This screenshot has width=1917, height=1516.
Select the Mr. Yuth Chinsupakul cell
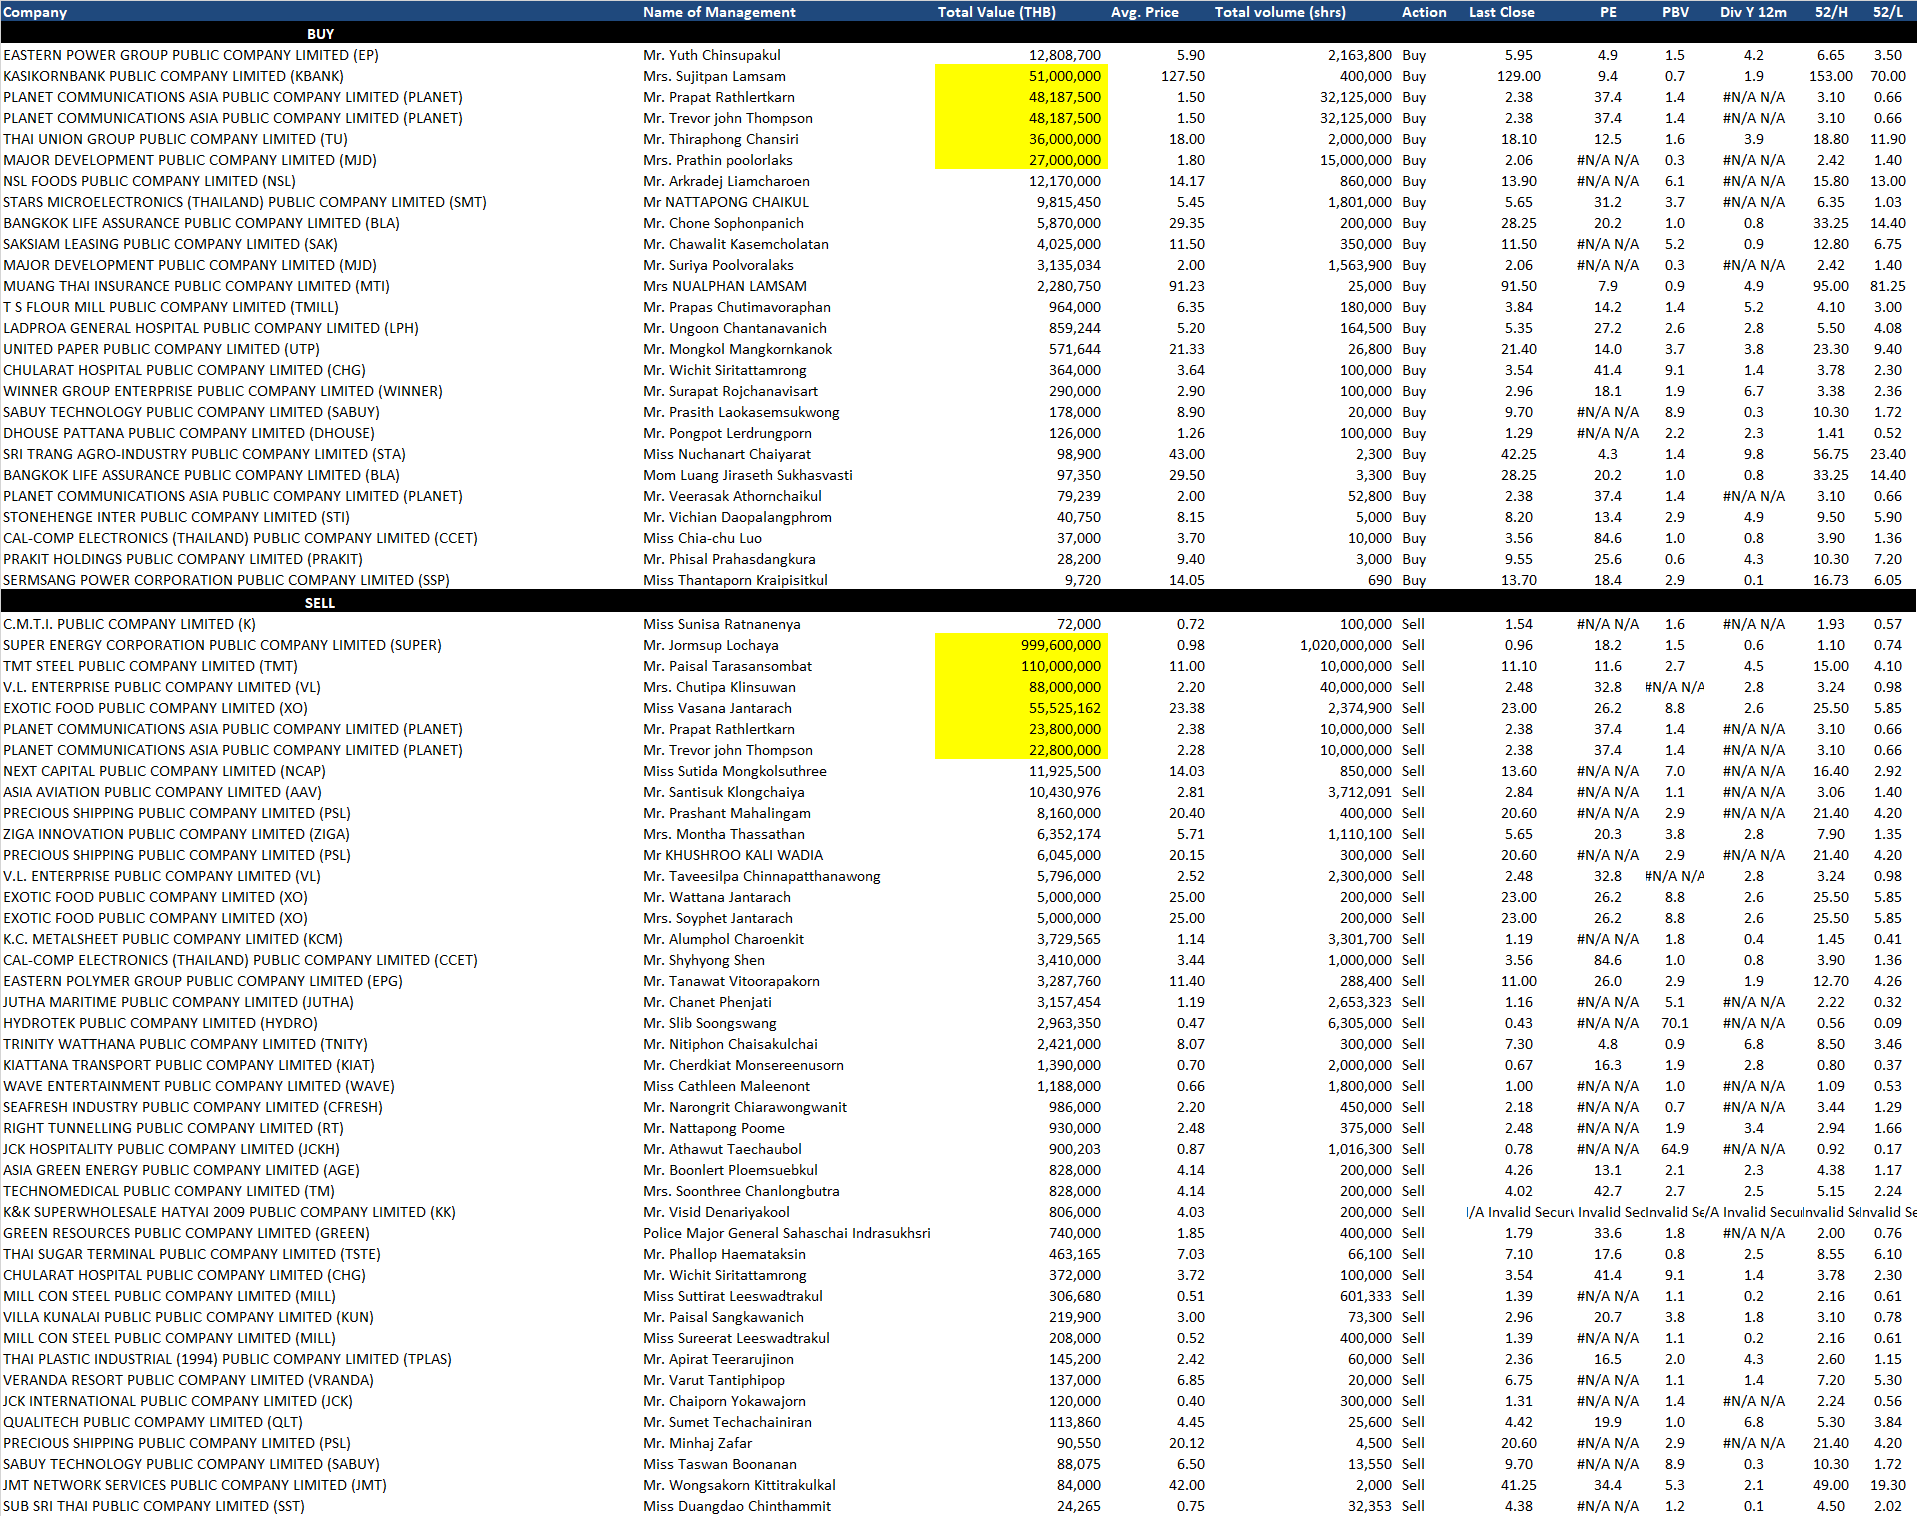tap(711, 55)
